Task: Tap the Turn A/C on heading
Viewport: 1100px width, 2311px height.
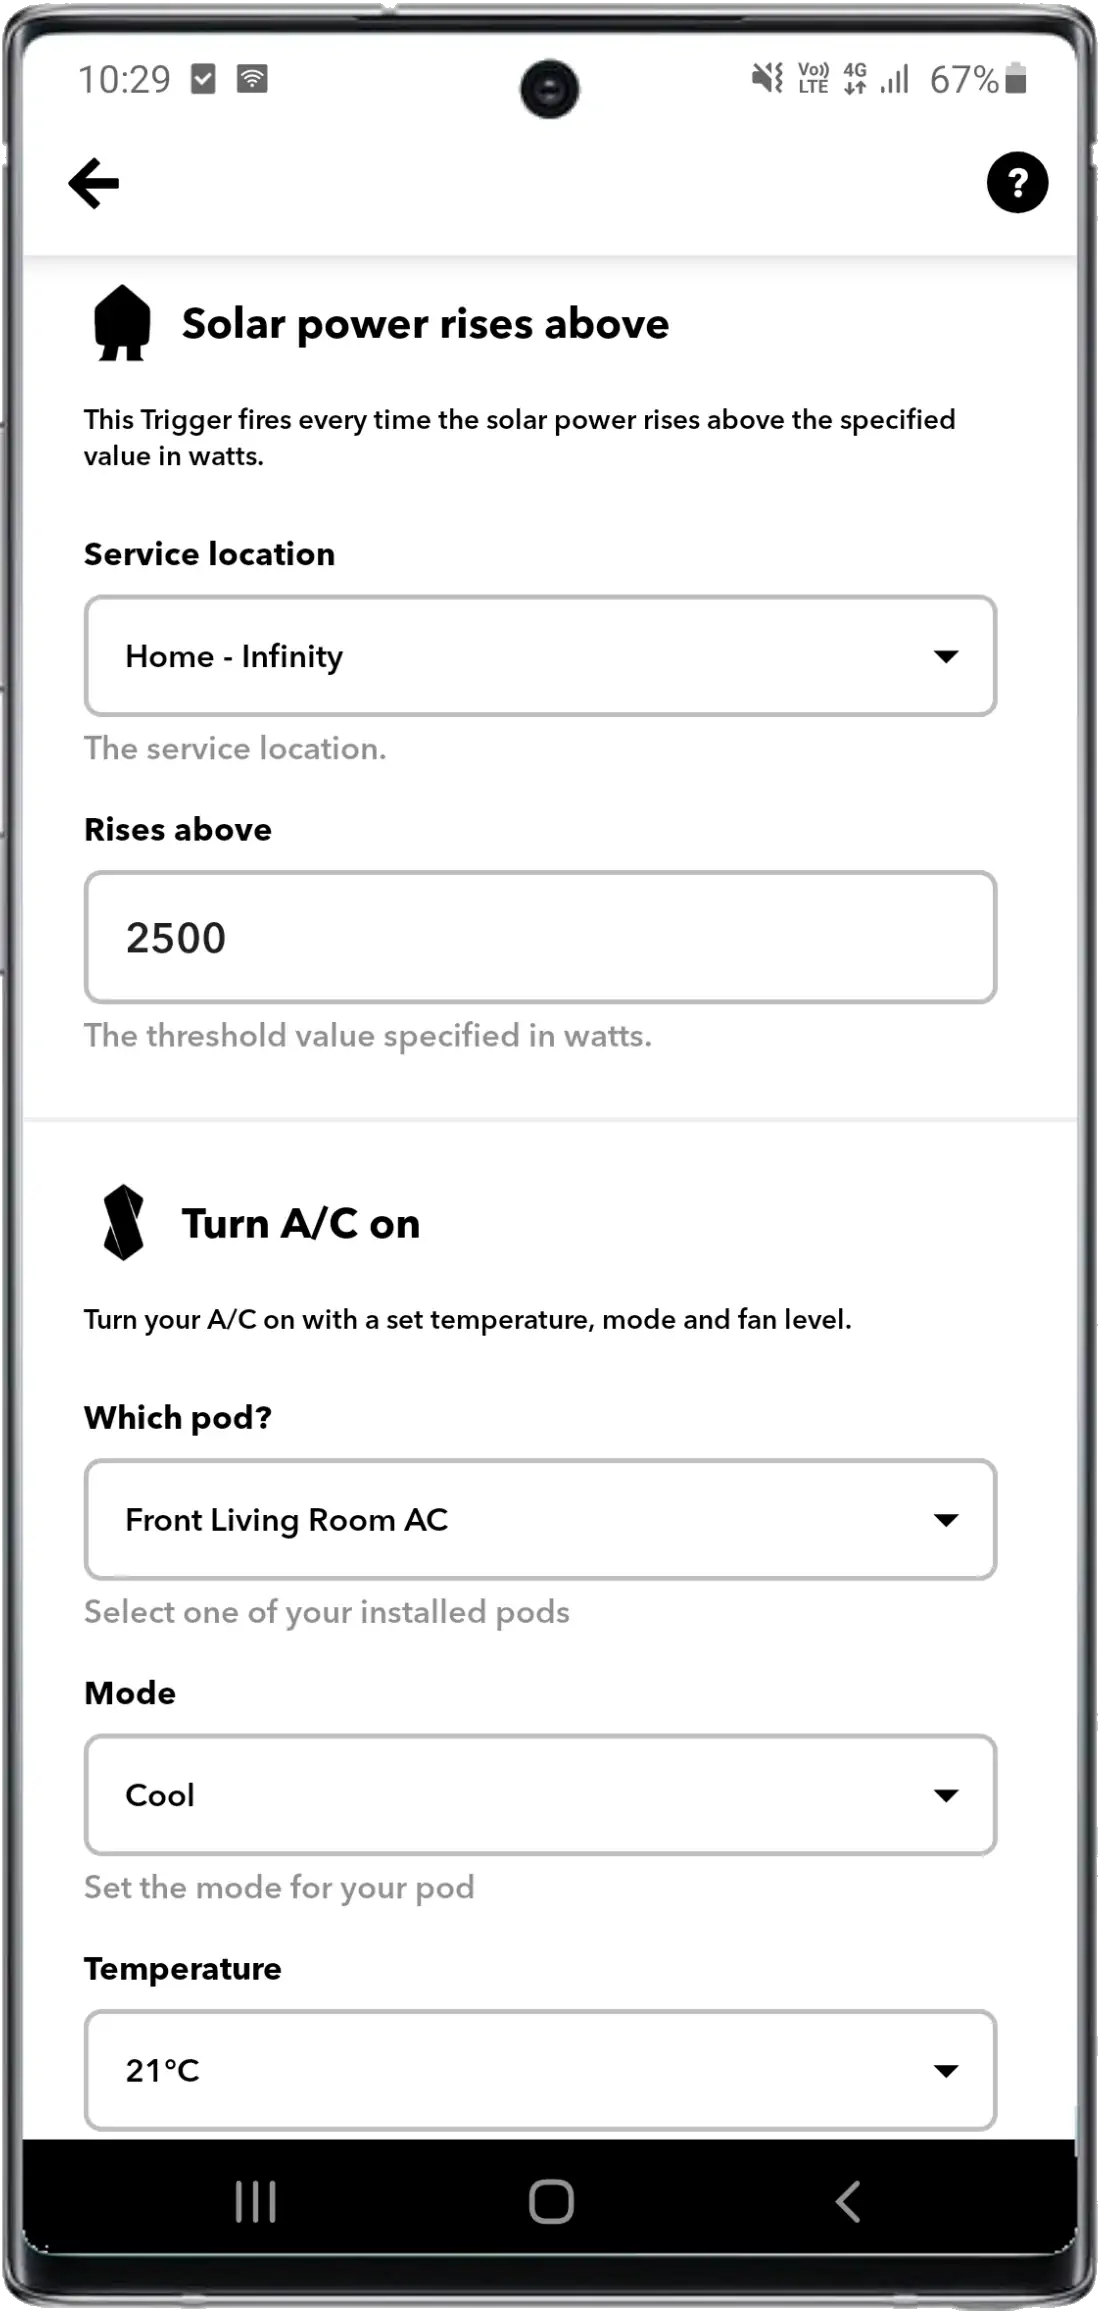Action: click(300, 1224)
